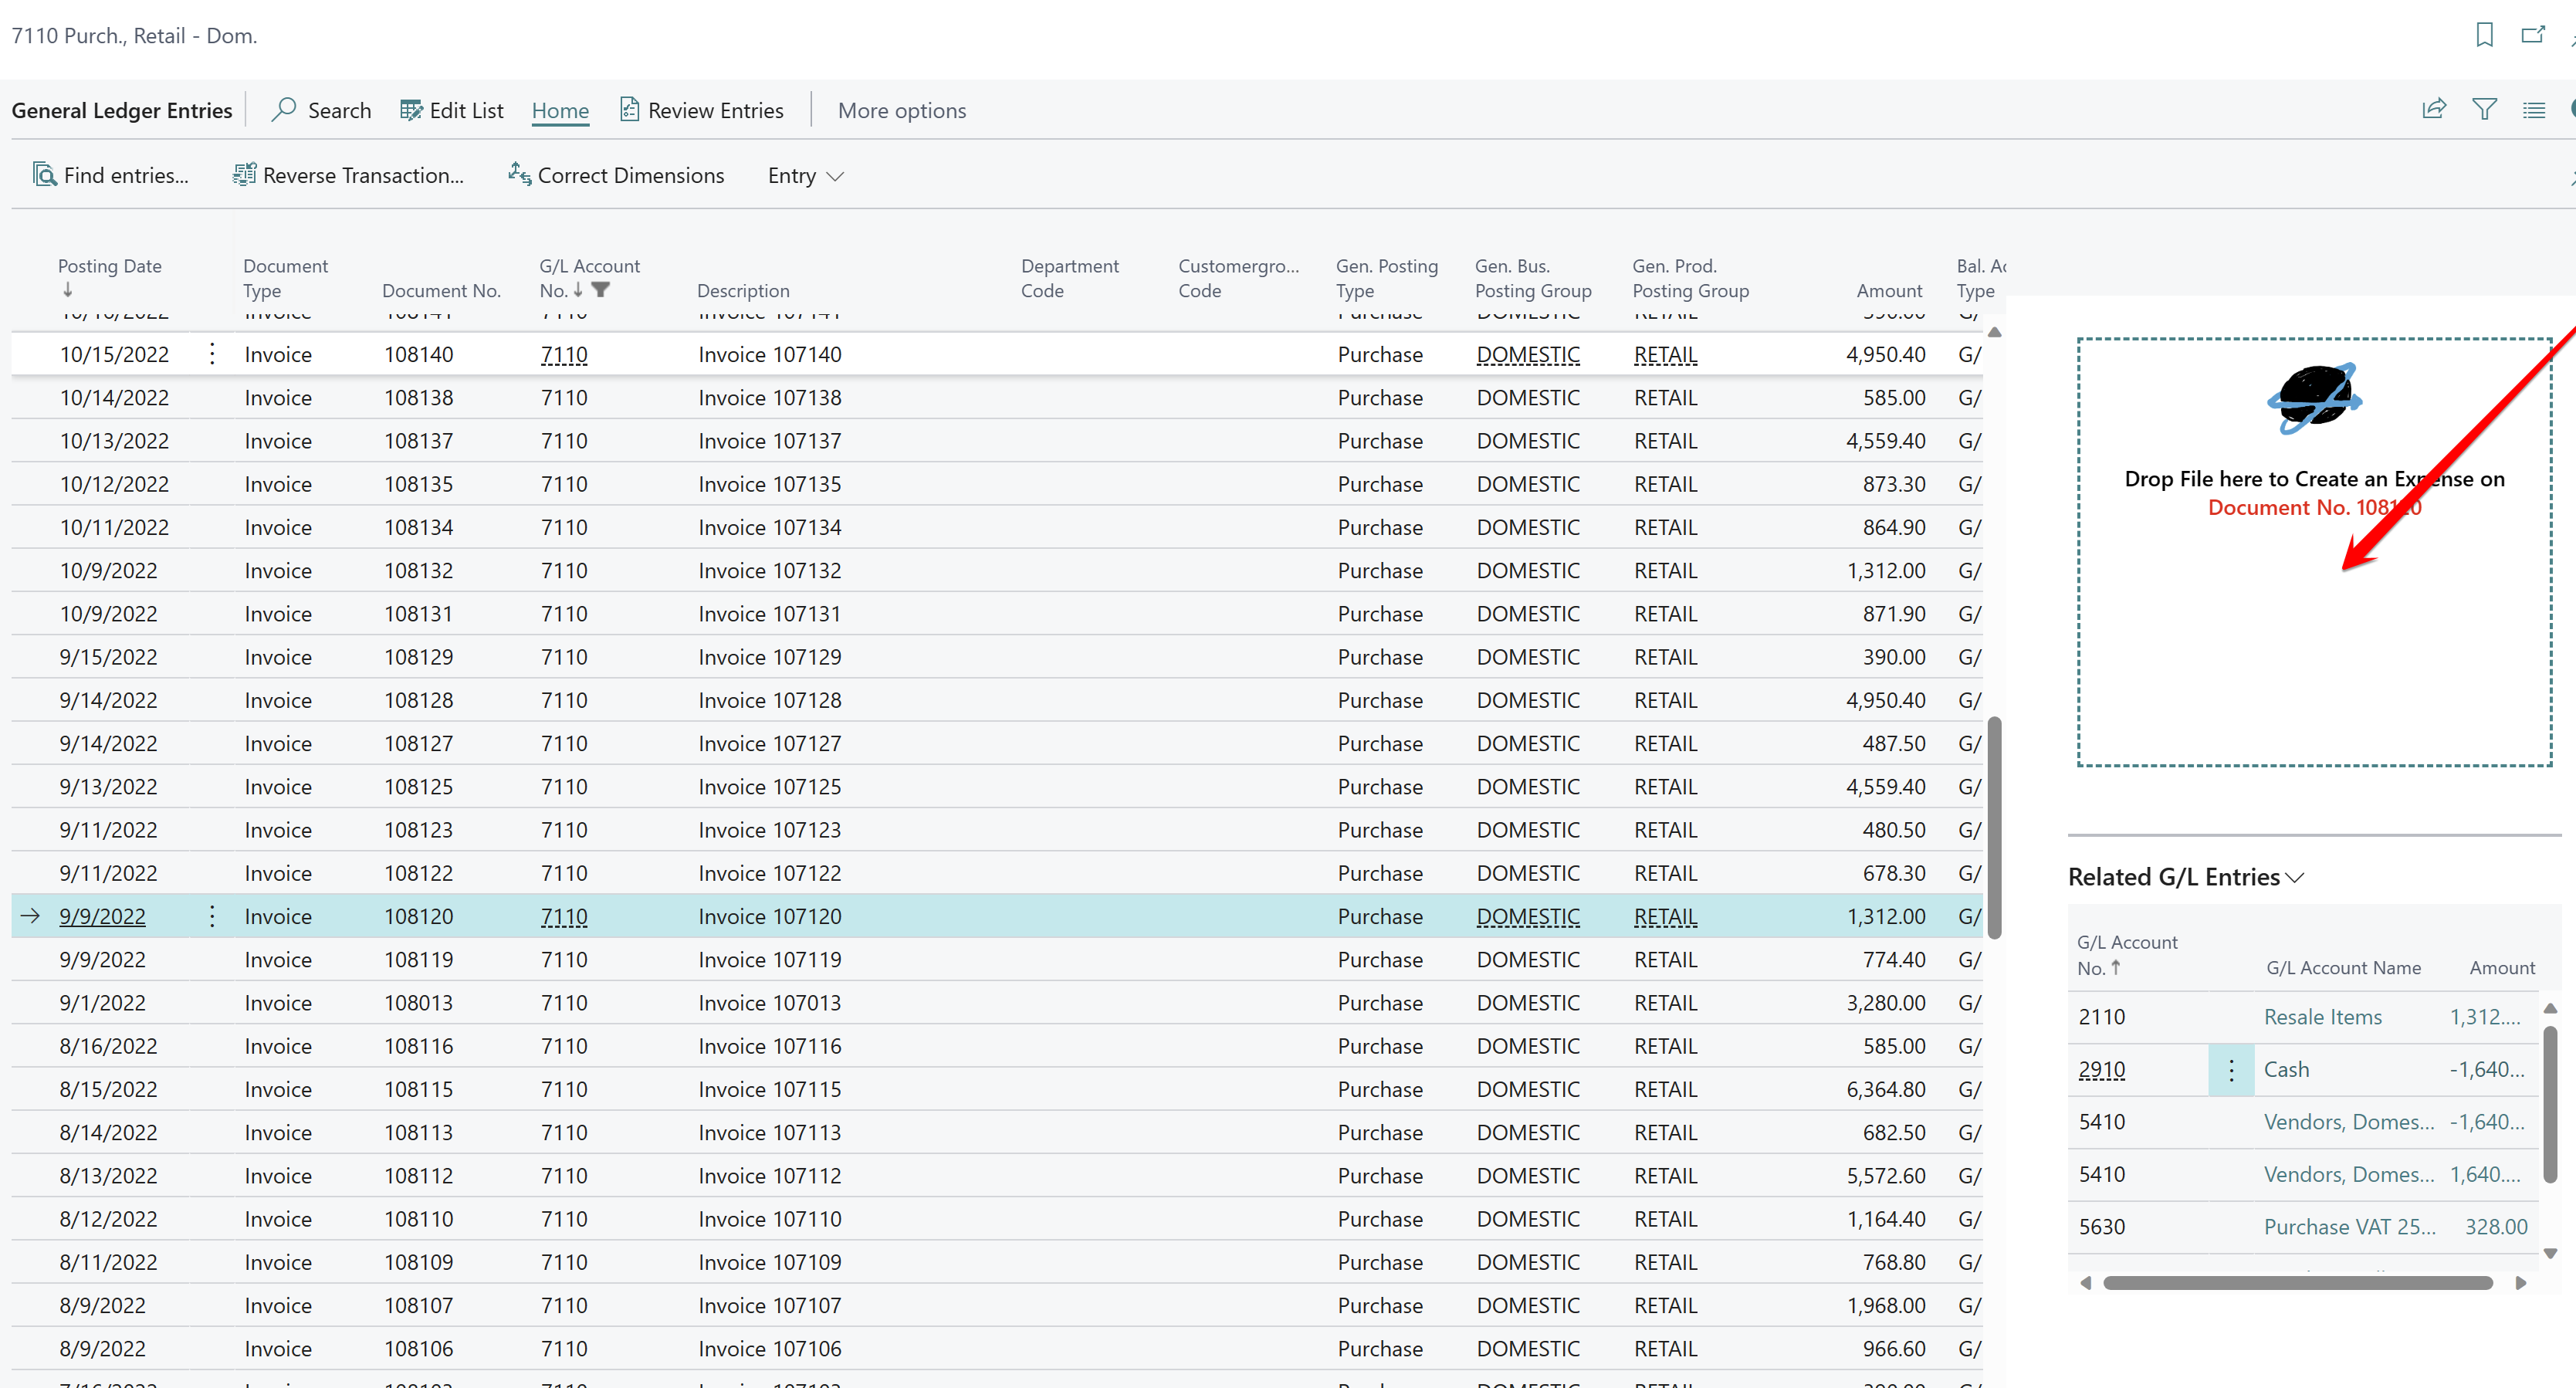
Task: Click right arrow of horizontal scrollbar in Related G/L Entries
Action: pos(2521,1283)
